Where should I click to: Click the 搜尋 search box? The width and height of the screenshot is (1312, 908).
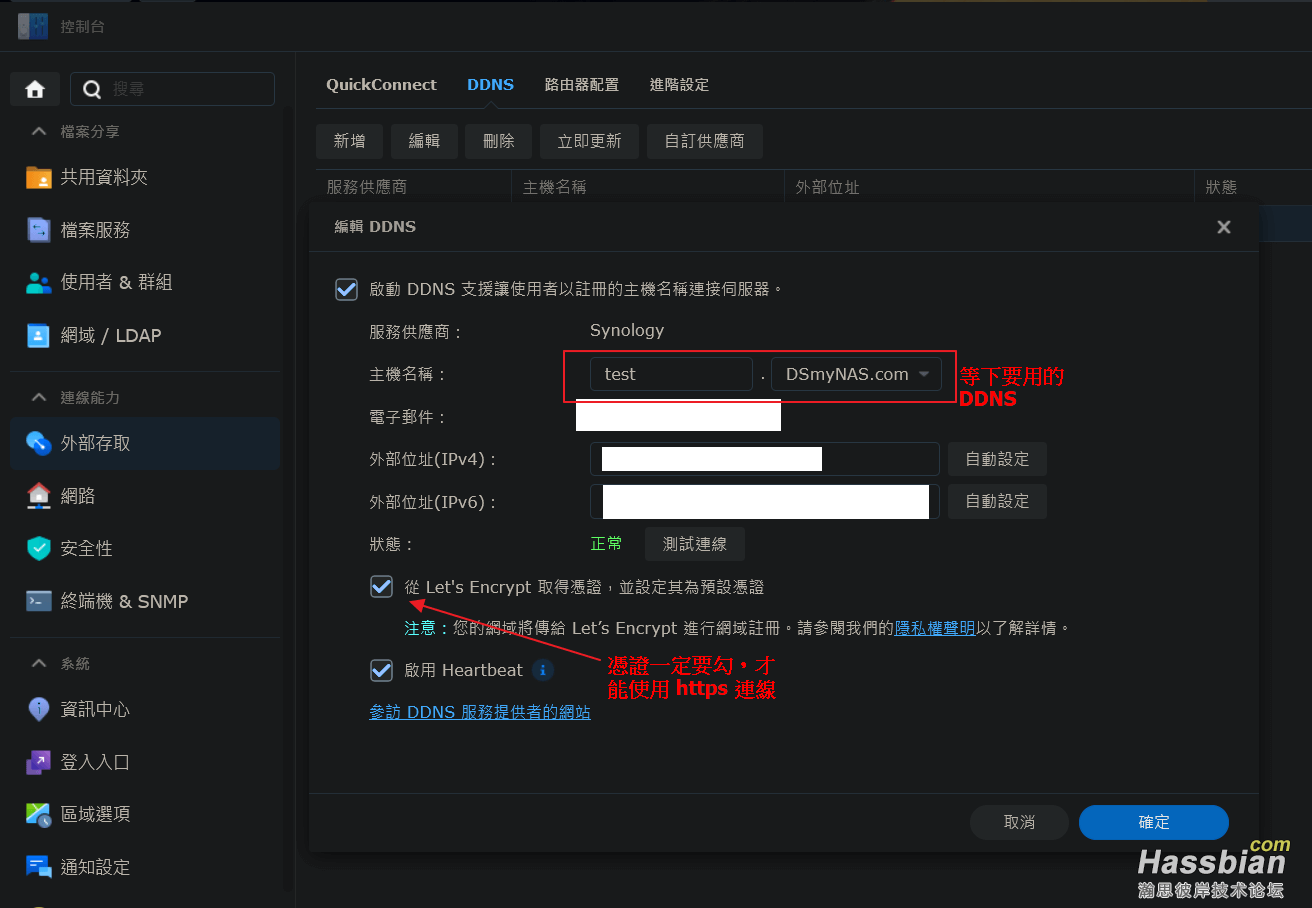pyautogui.click(x=172, y=89)
